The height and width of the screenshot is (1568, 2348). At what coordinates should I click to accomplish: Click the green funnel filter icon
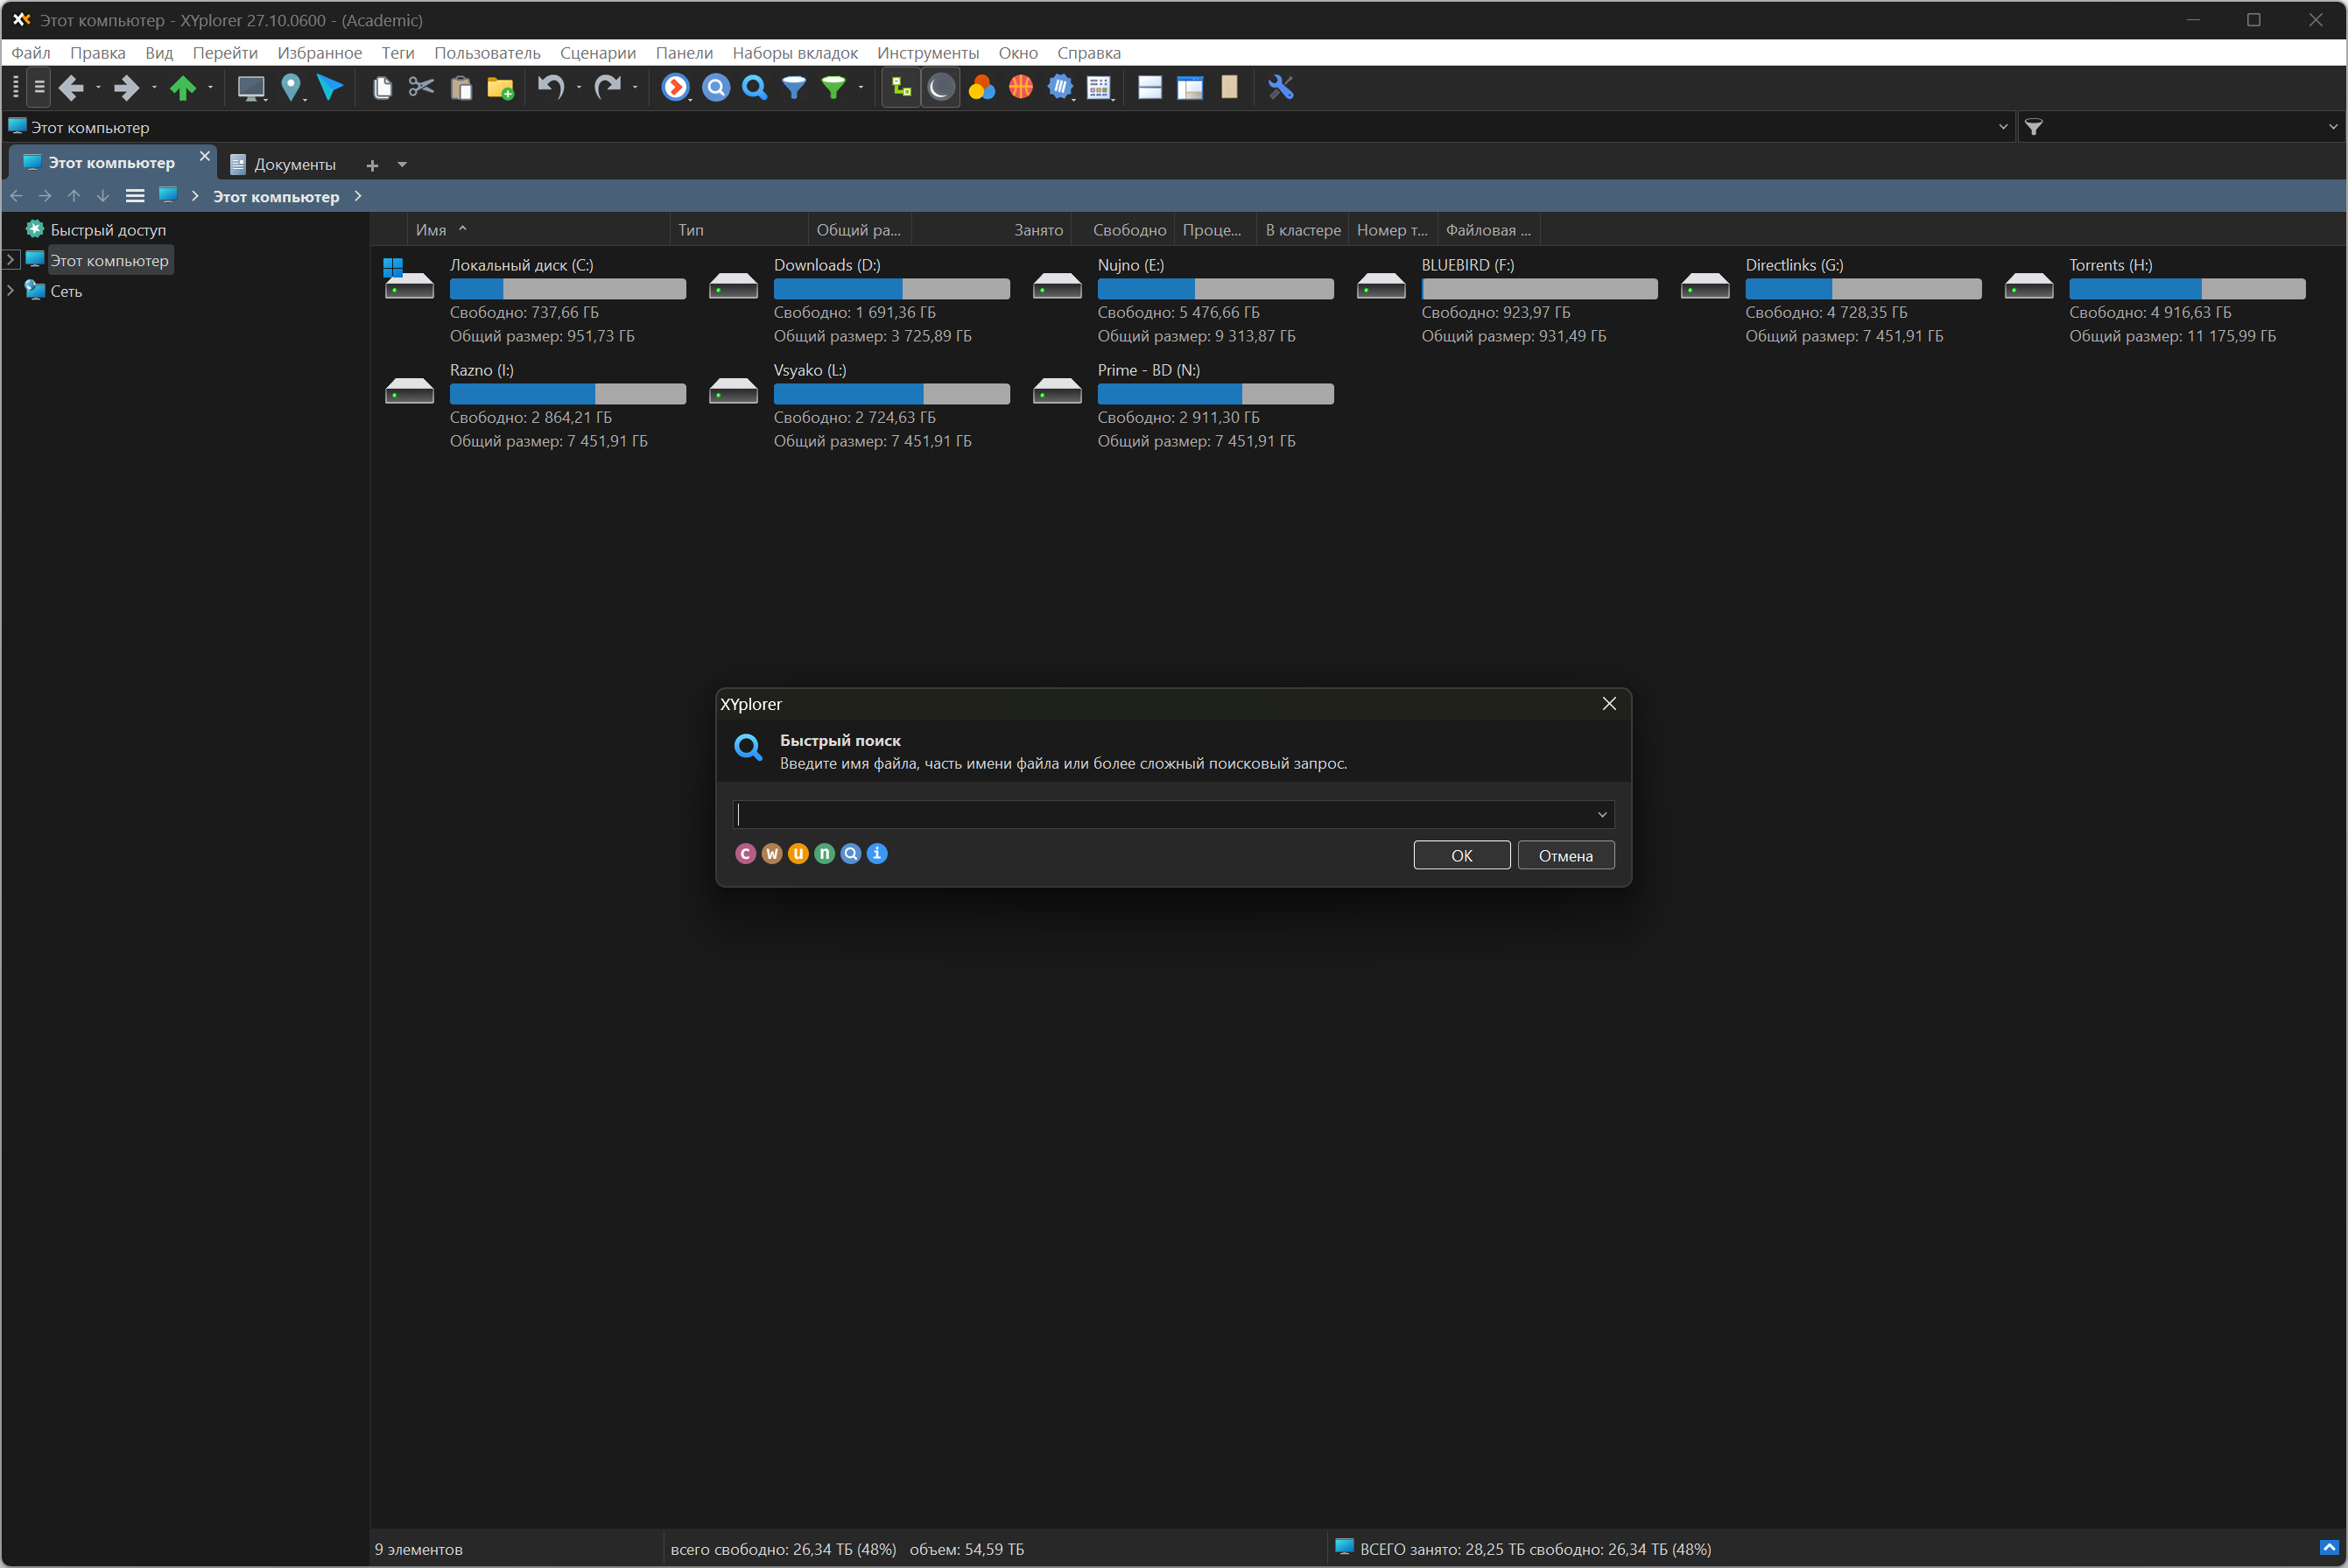pyautogui.click(x=833, y=88)
